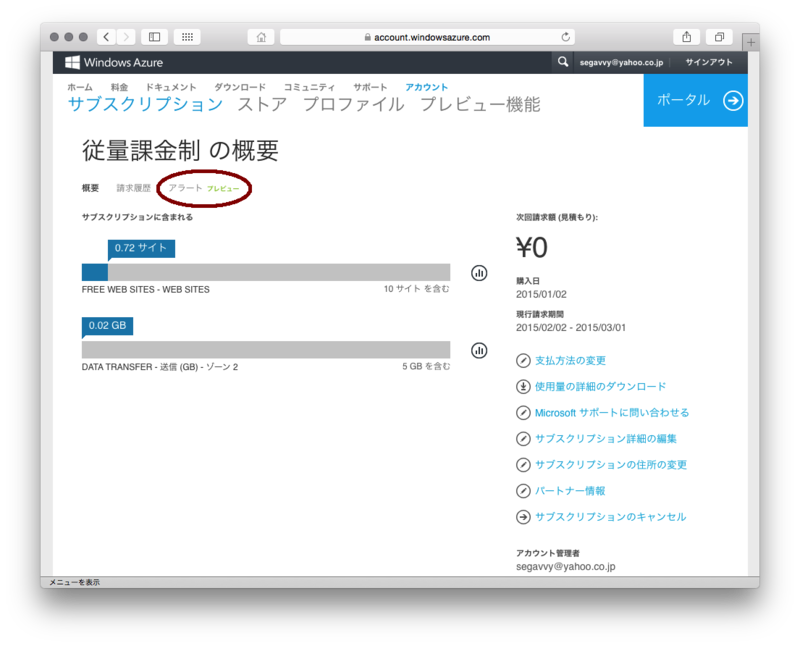This screenshot has width=800, height=646.
Task: Open the 支払方法の変更 link
Action: (x=570, y=361)
